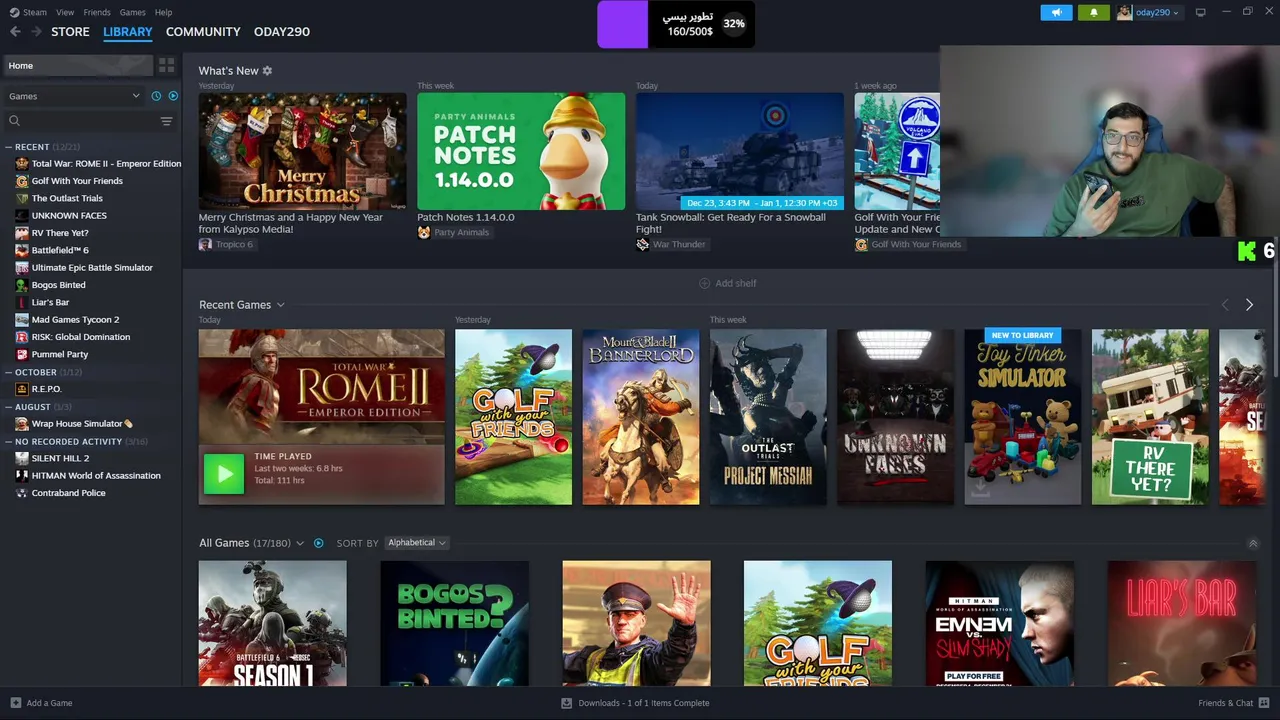Select The Outlast Trials Project Messiah cover
The image size is (1280, 720).
[x=768, y=417]
